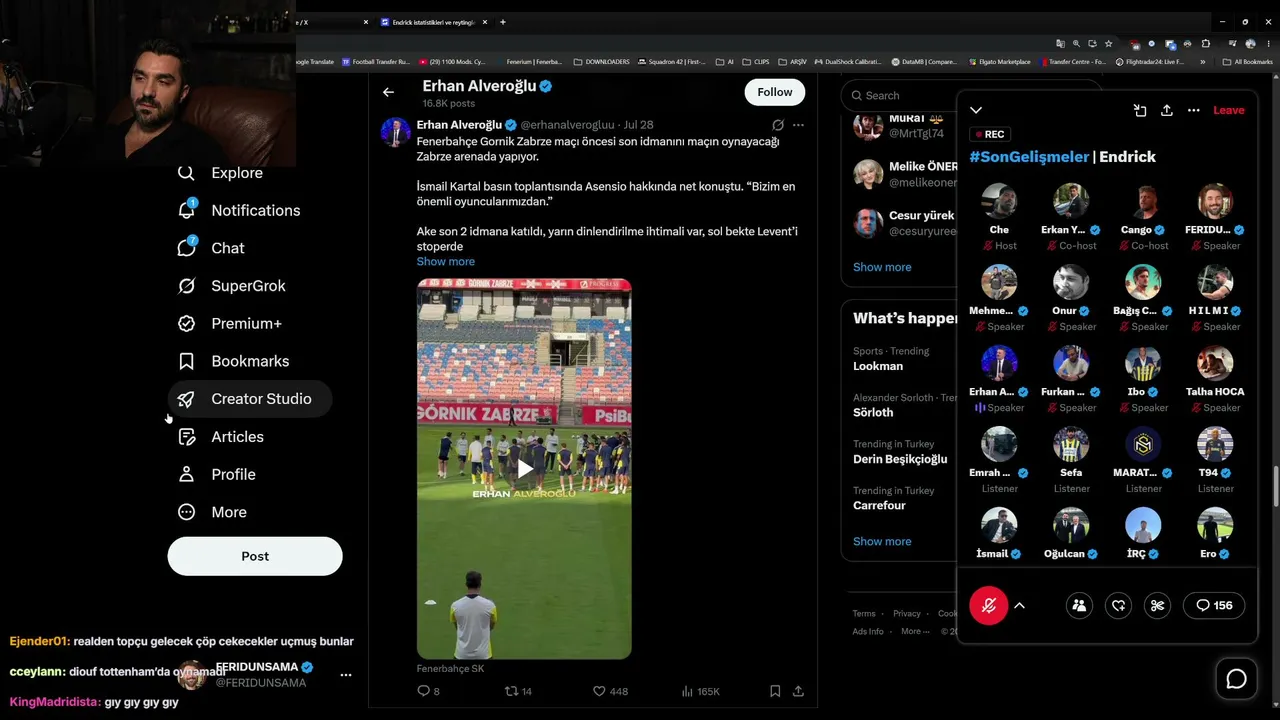Open the 156 comments button in Space
The image size is (1280, 720).
[x=1214, y=605]
